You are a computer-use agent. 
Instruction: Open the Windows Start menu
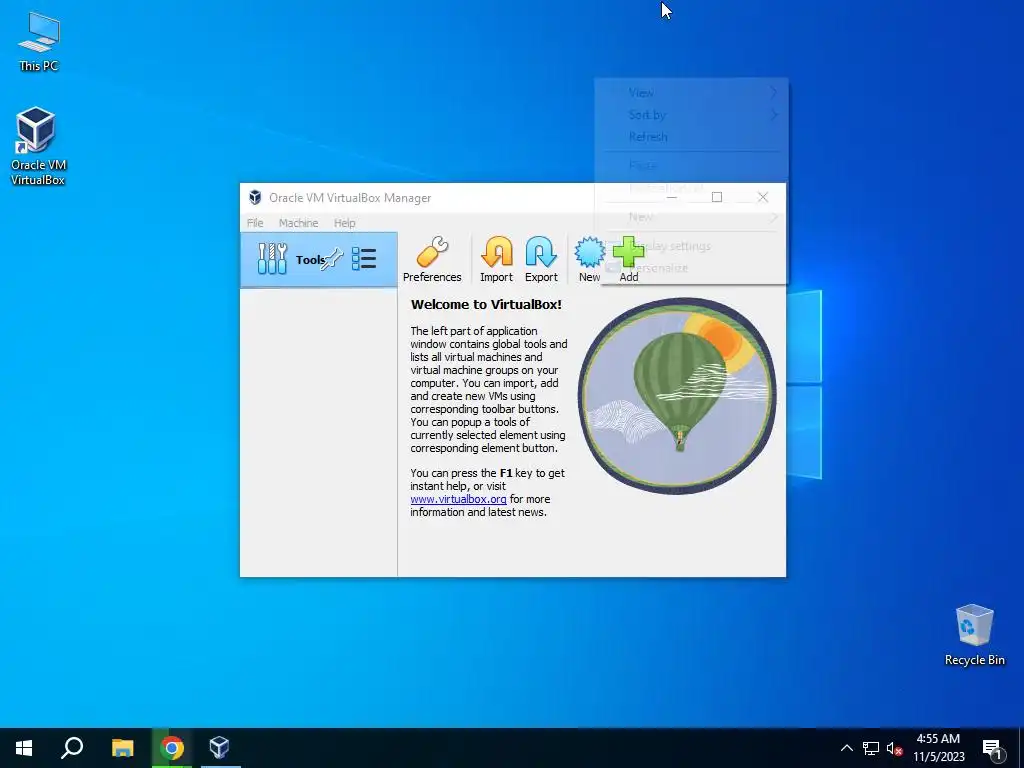(24, 748)
